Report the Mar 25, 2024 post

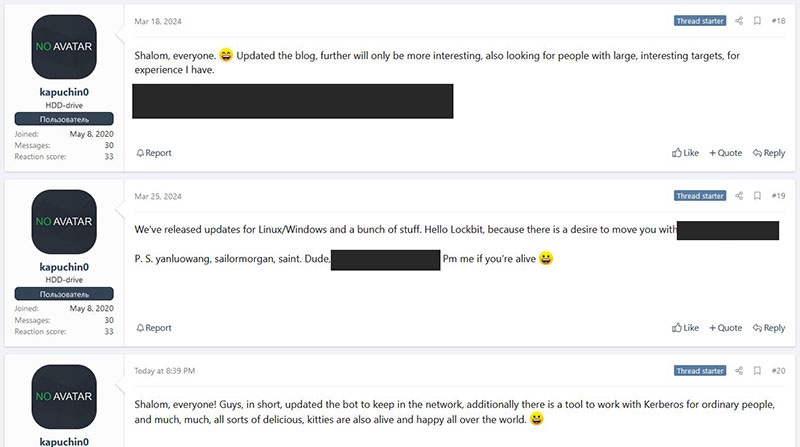pos(154,328)
